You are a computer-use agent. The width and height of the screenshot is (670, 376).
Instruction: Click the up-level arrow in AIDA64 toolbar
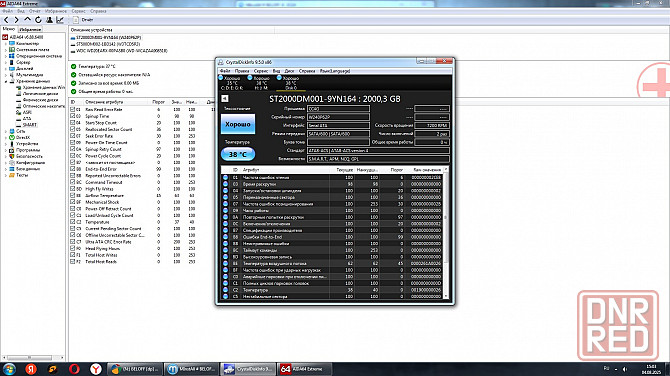(27, 20)
